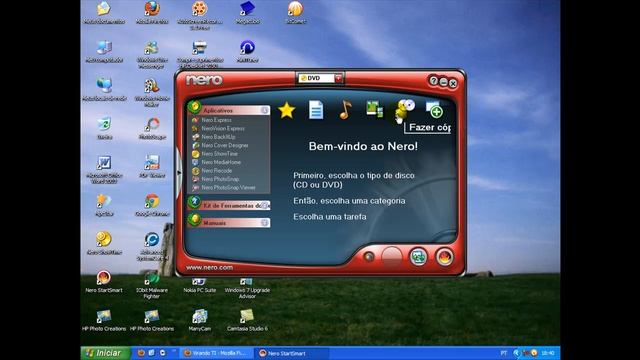Collapse the Aplicativos section arrow
The height and width of the screenshot is (360, 640).
tap(264, 110)
